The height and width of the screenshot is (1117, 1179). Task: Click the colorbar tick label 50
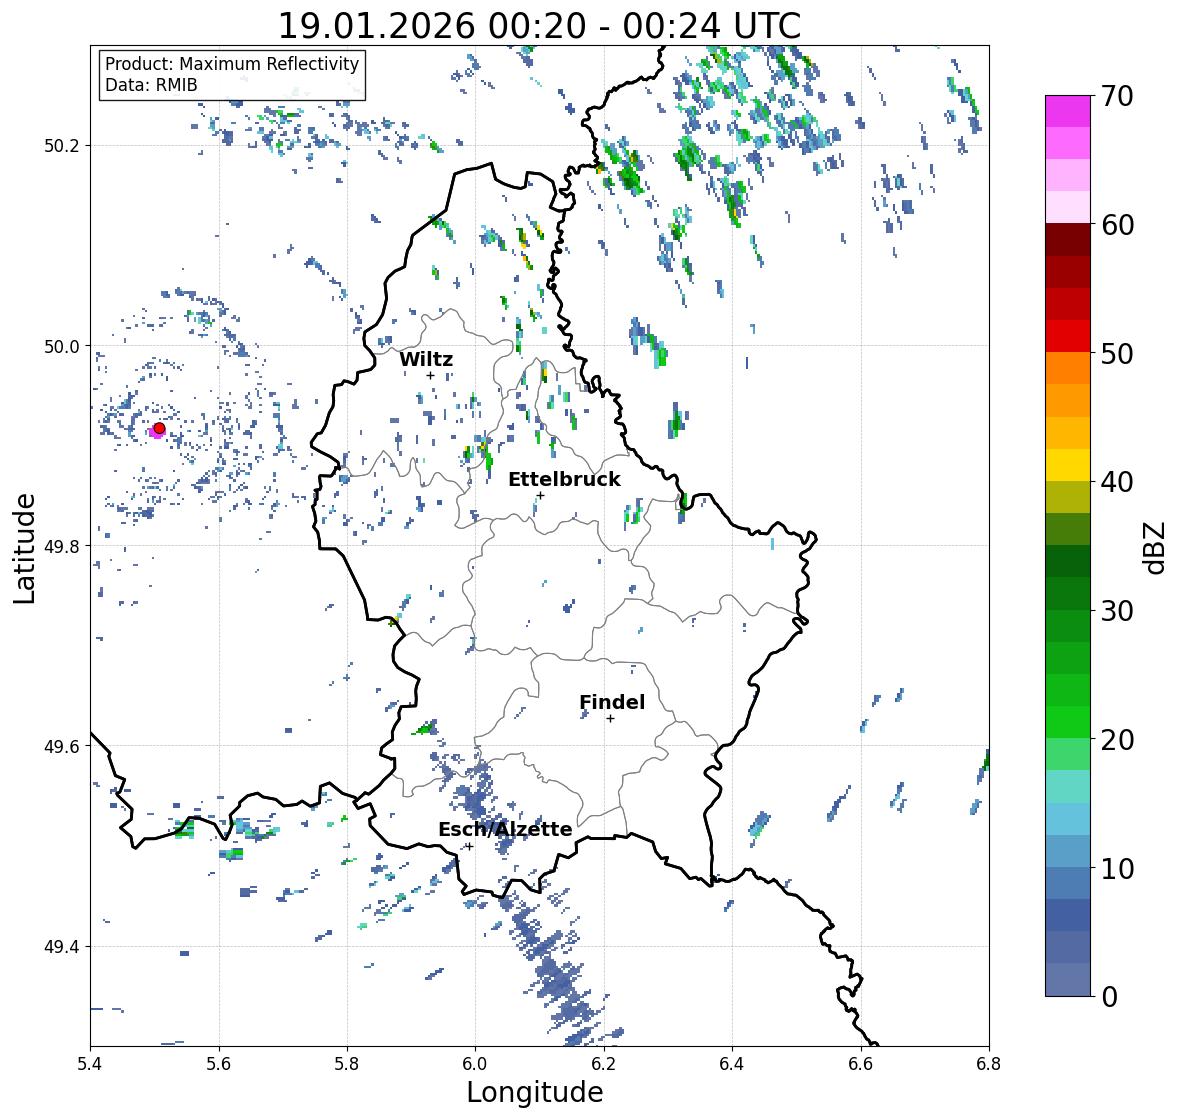[x=1117, y=353]
